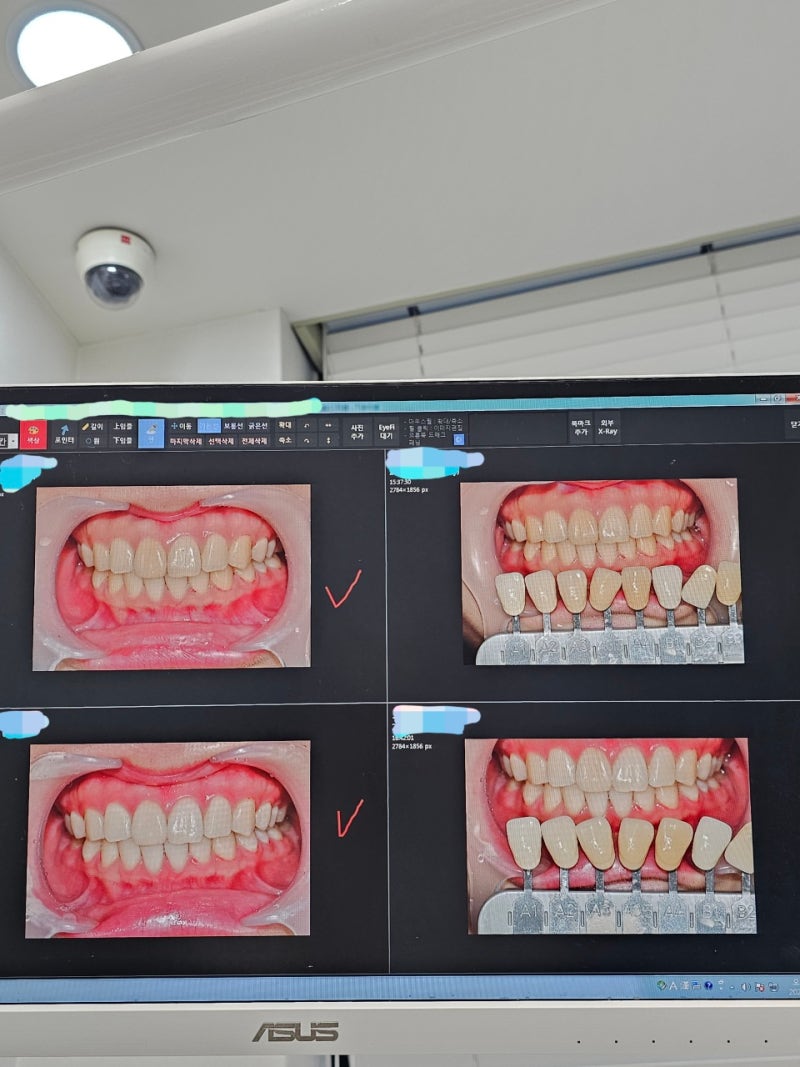Click the blue settings icon beside mouse hints
Viewport: 800px width, 1067px height.
coord(459,440)
